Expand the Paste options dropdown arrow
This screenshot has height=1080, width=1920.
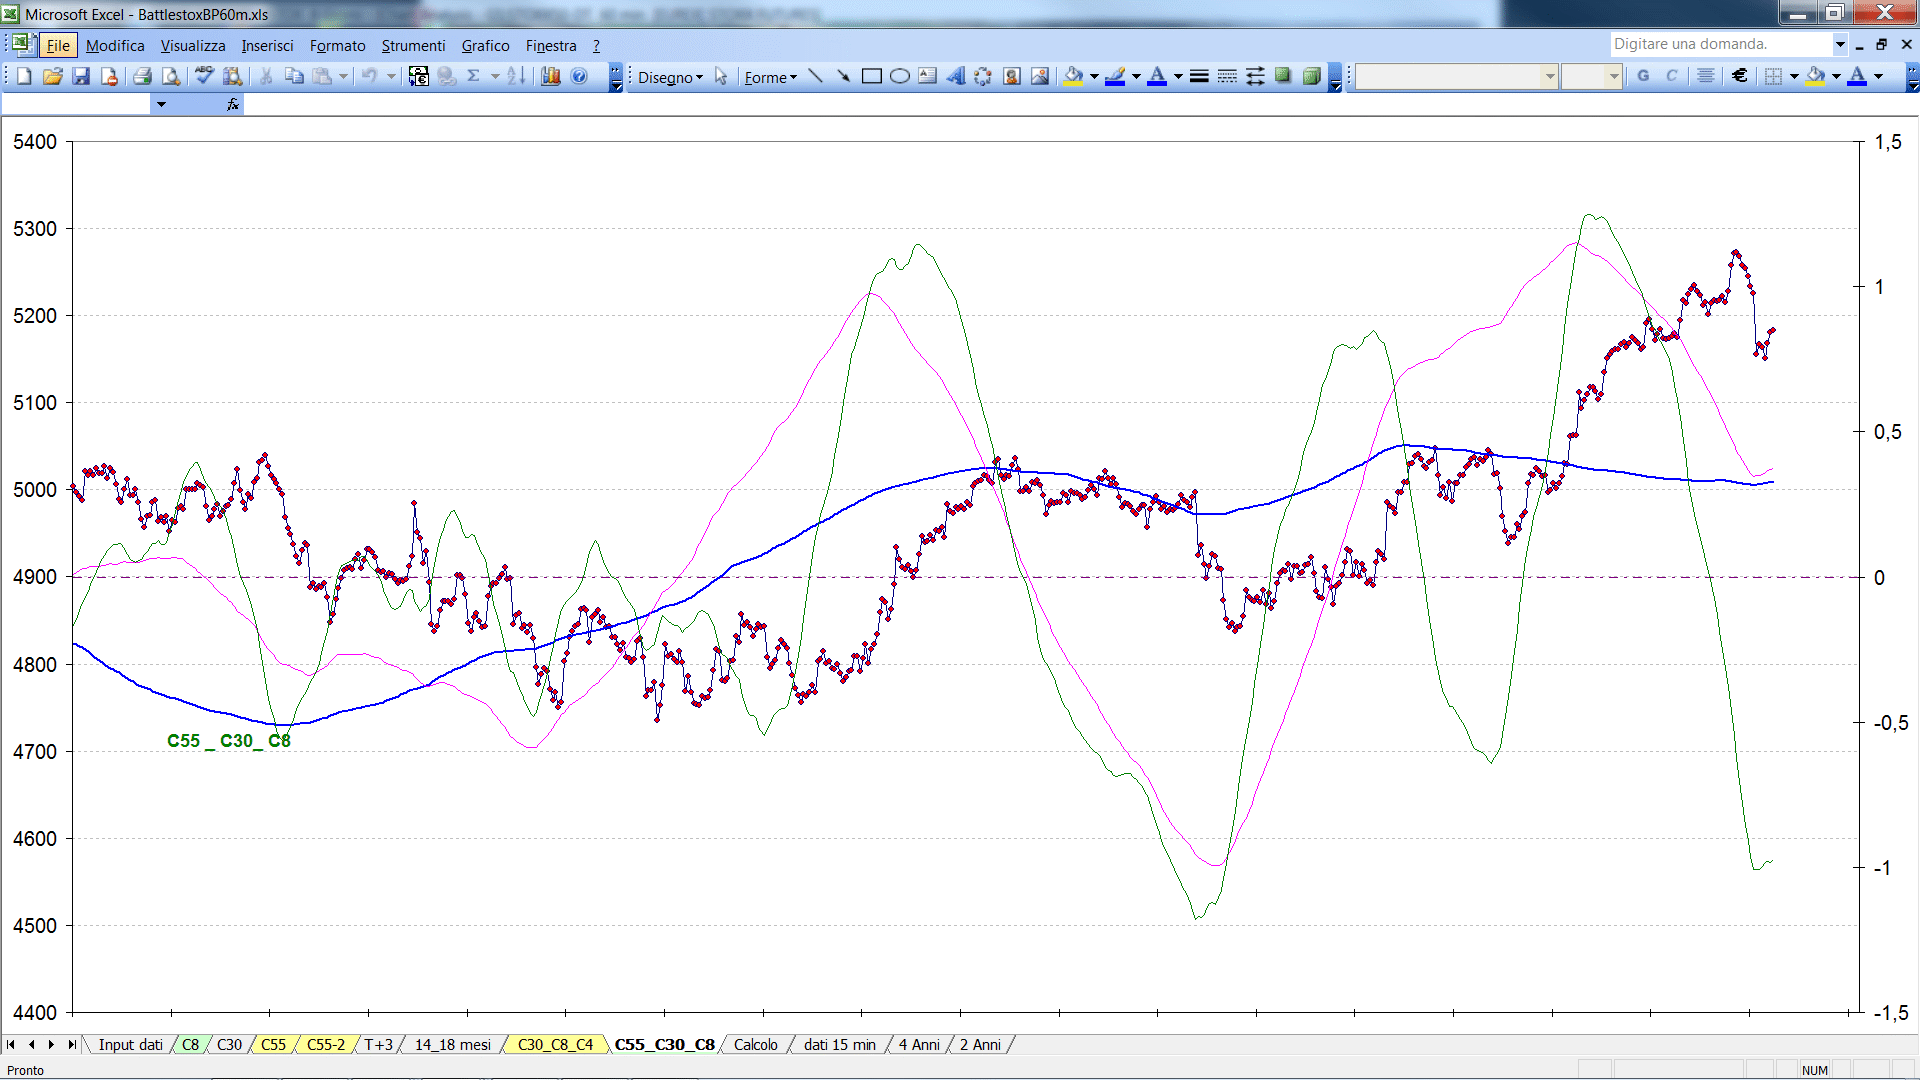[x=343, y=77]
